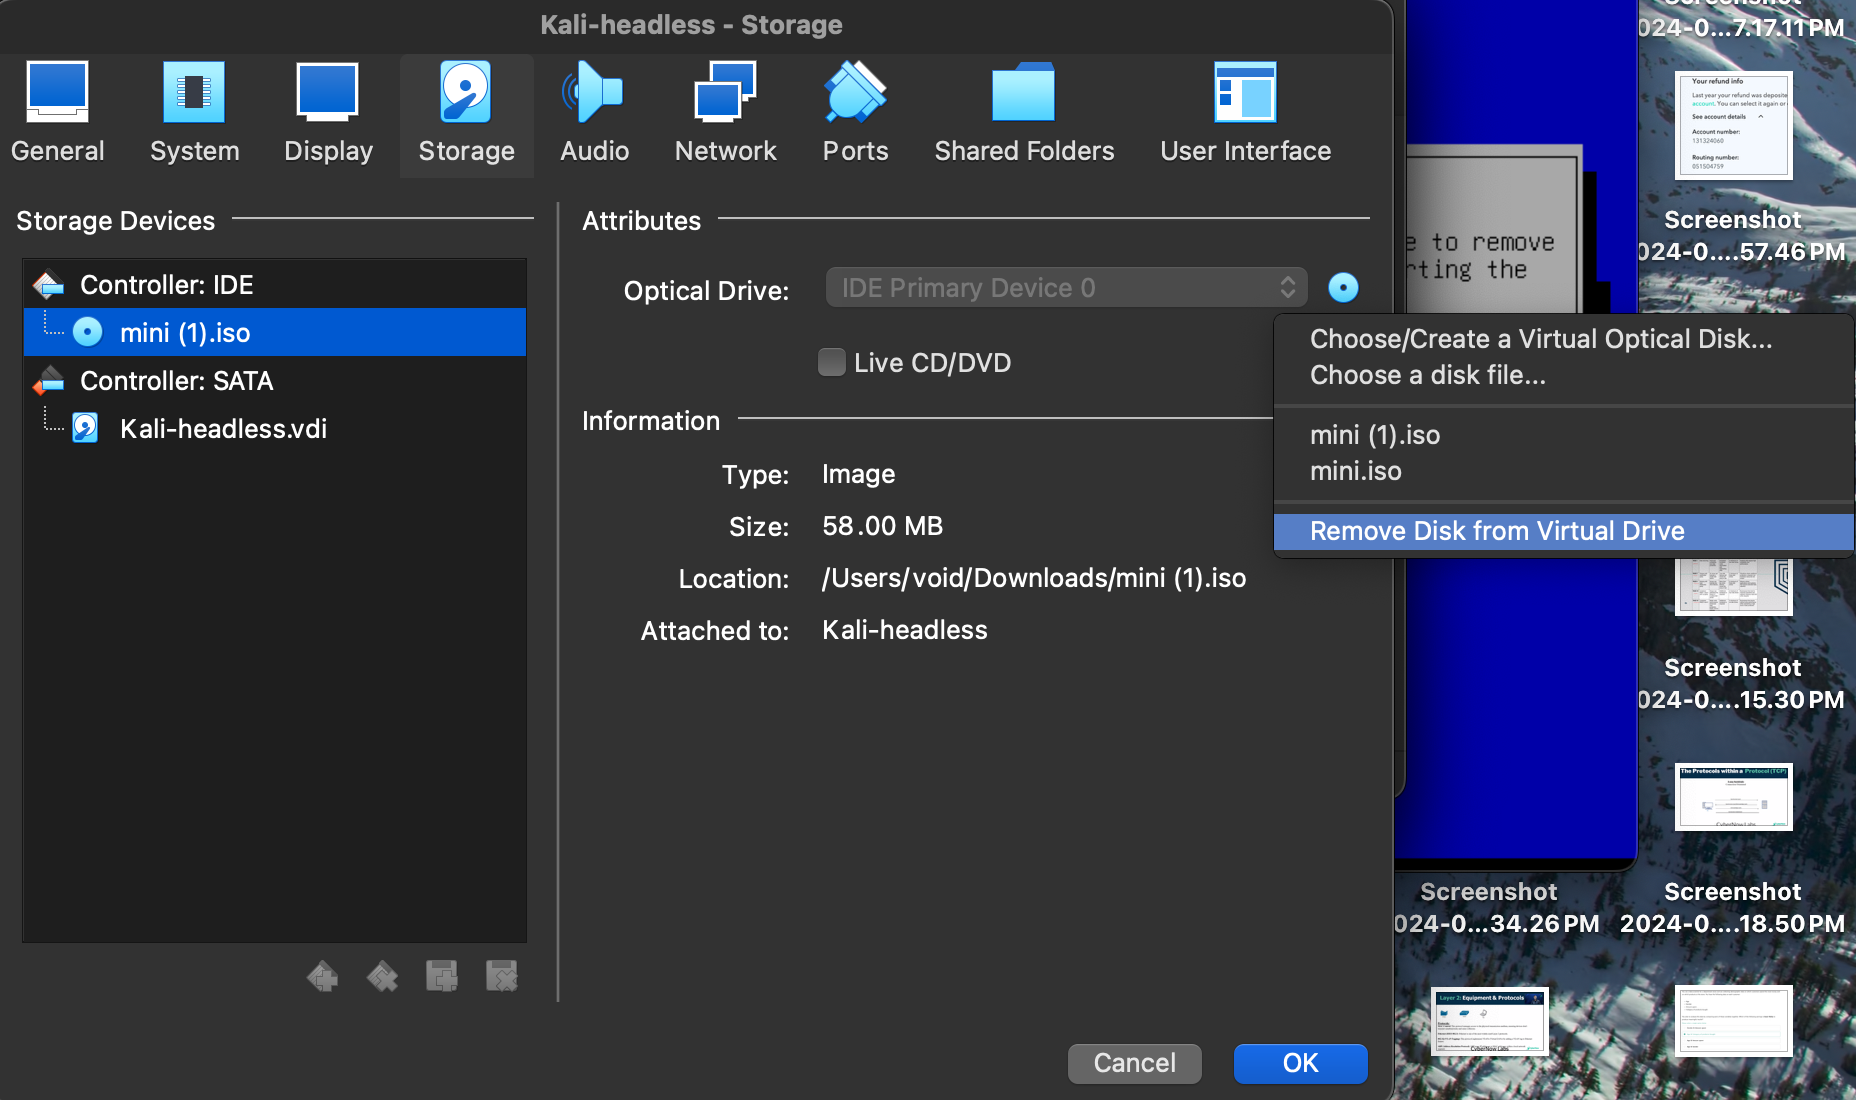Click the Attached to value Kali-headless
This screenshot has height=1100, width=1856.
coord(905,630)
